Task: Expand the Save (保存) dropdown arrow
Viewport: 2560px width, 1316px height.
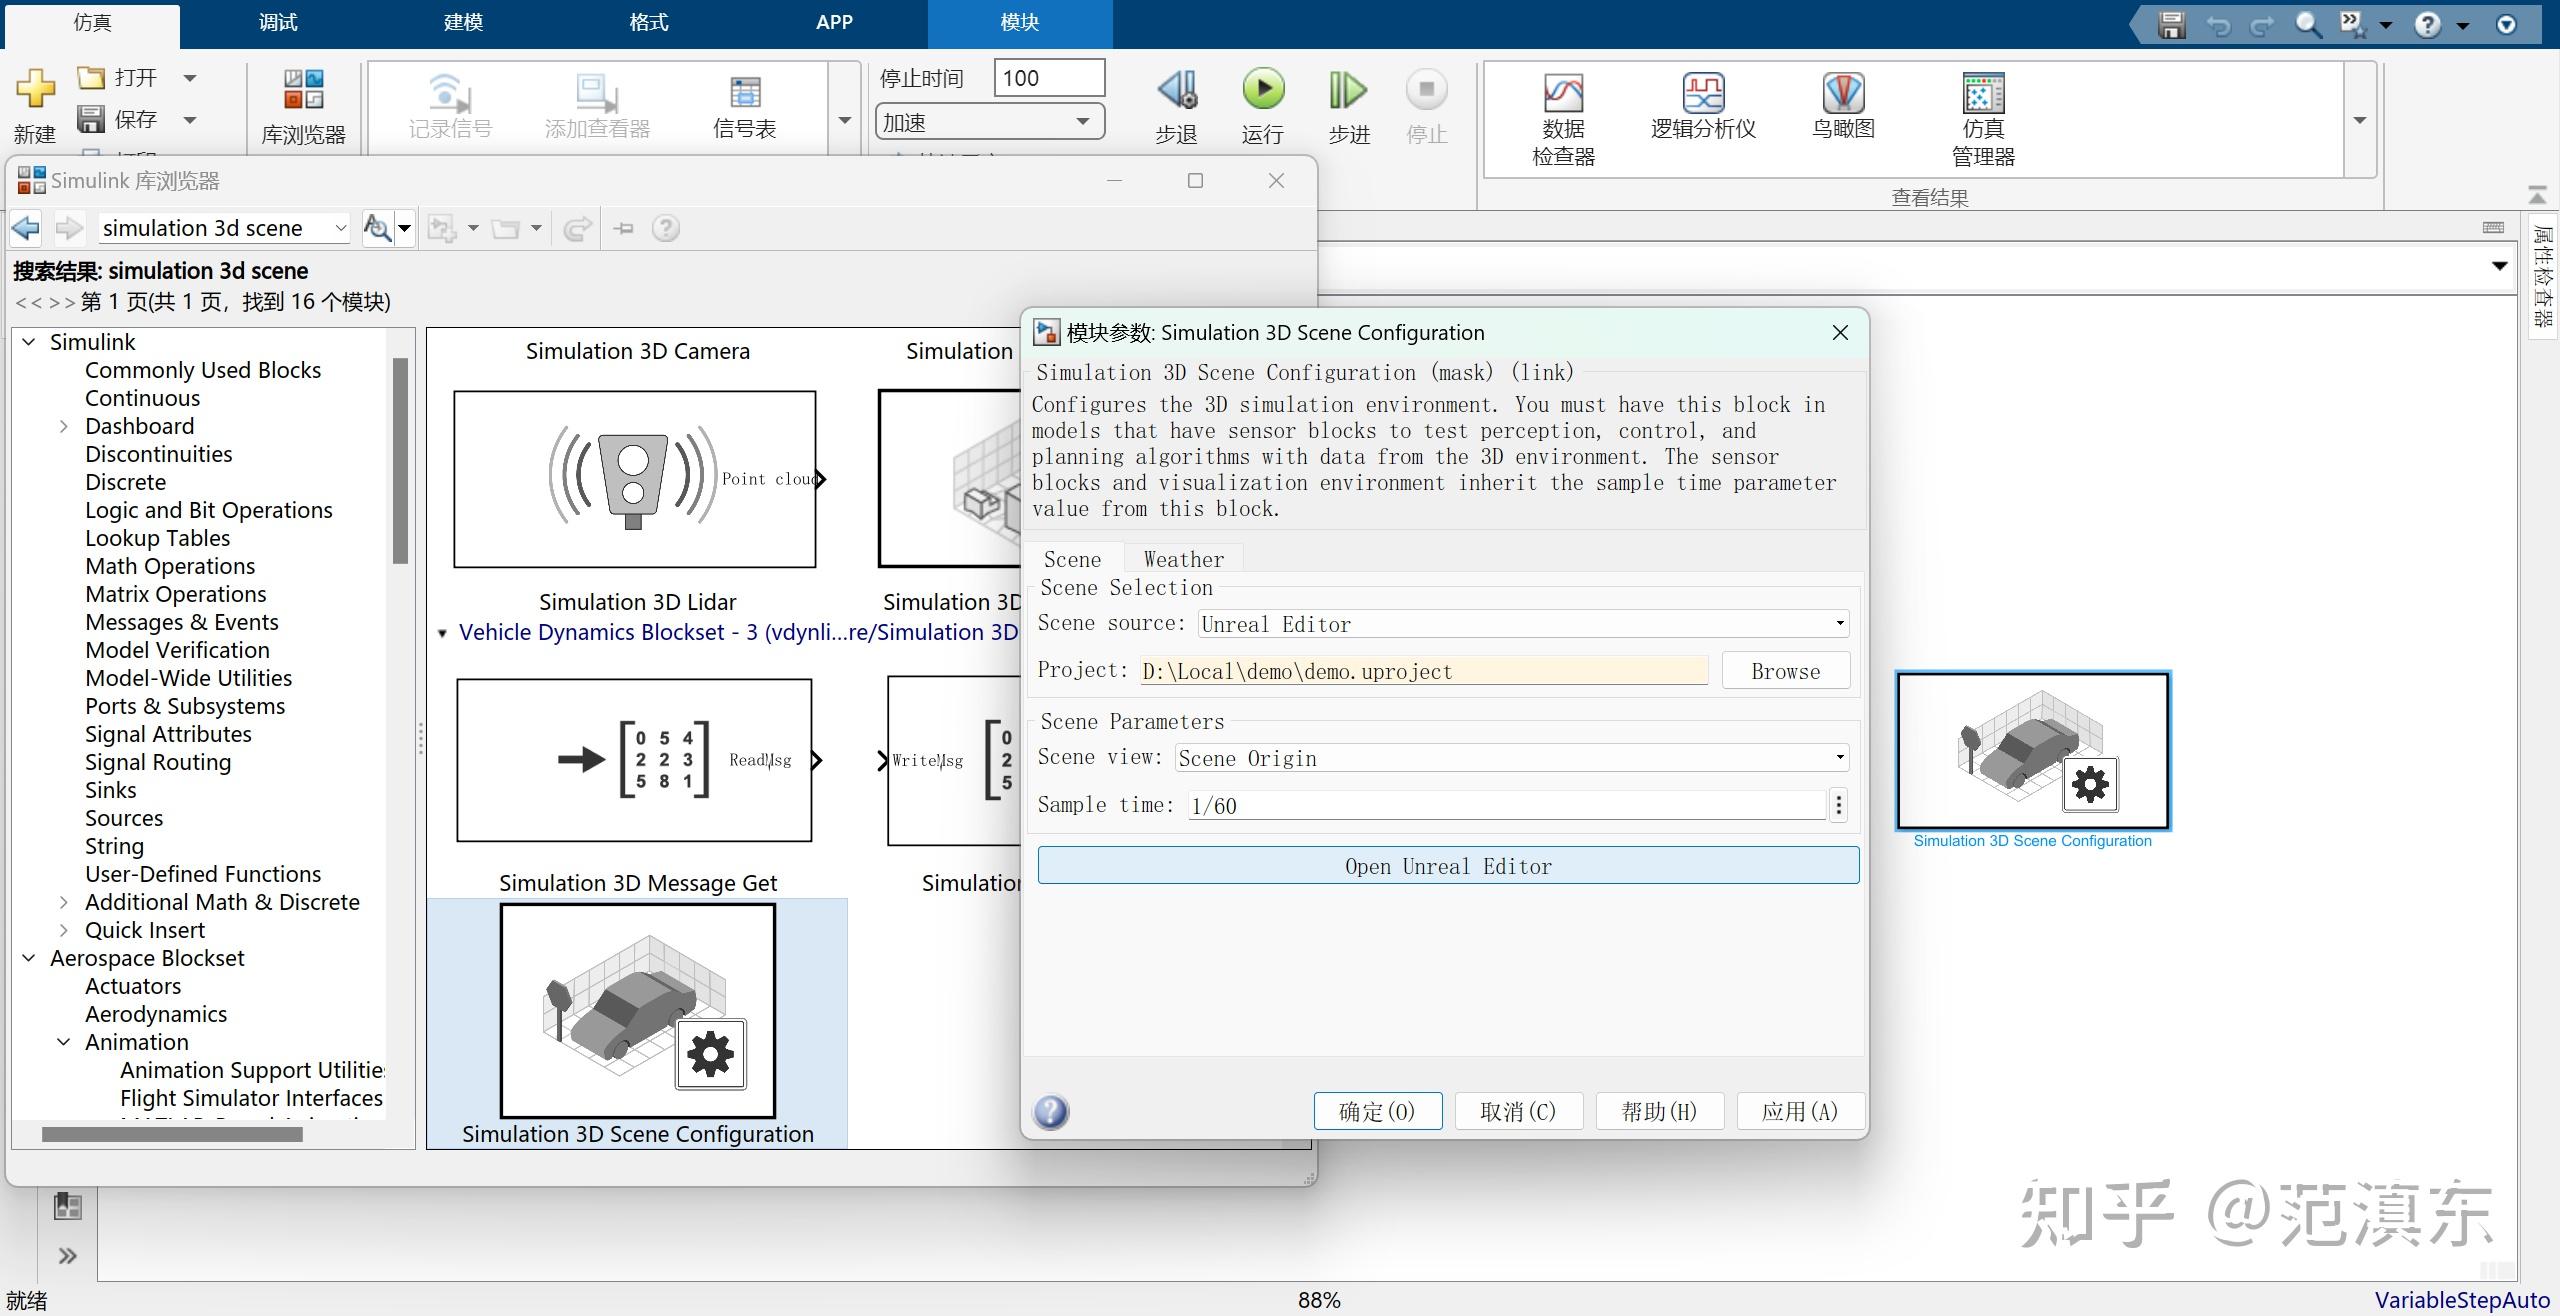Action: (190, 121)
